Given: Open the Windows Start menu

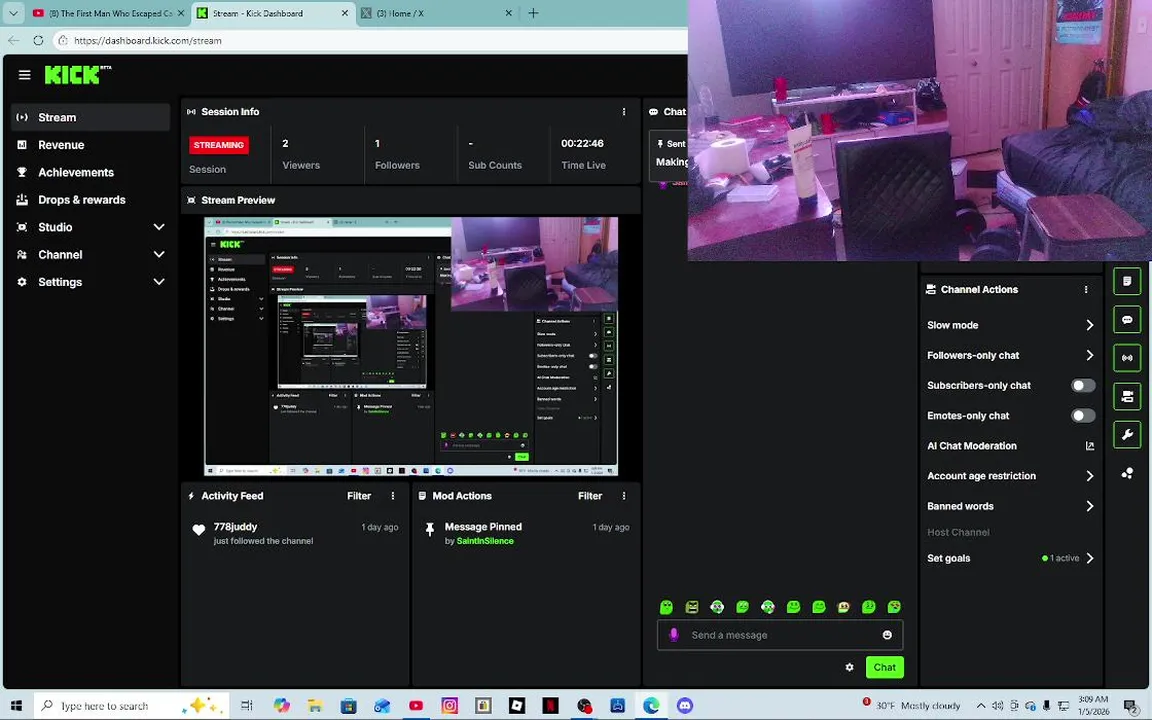Looking at the screenshot, I should click(16, 705).
